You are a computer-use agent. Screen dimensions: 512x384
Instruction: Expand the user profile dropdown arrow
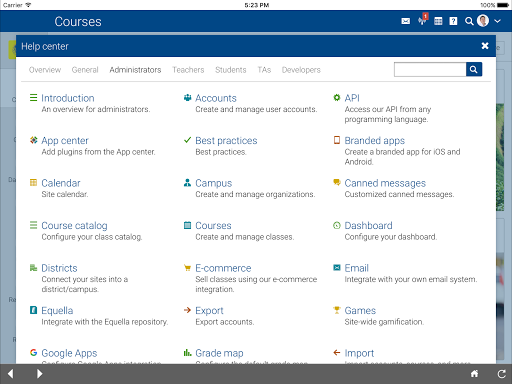click(497, 21)
